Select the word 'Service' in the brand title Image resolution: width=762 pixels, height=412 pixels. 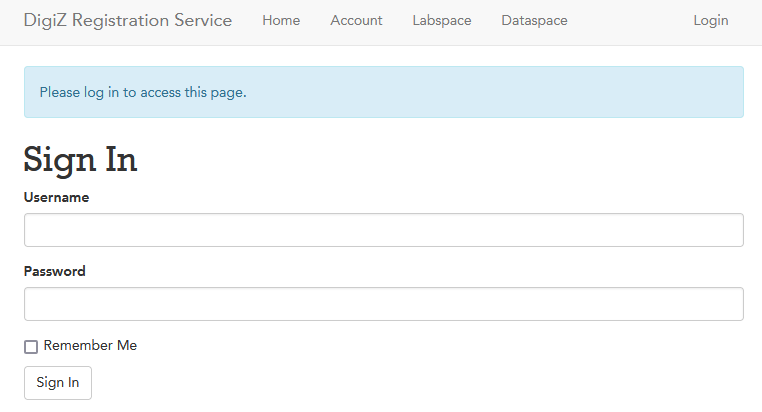coord(203,21)
